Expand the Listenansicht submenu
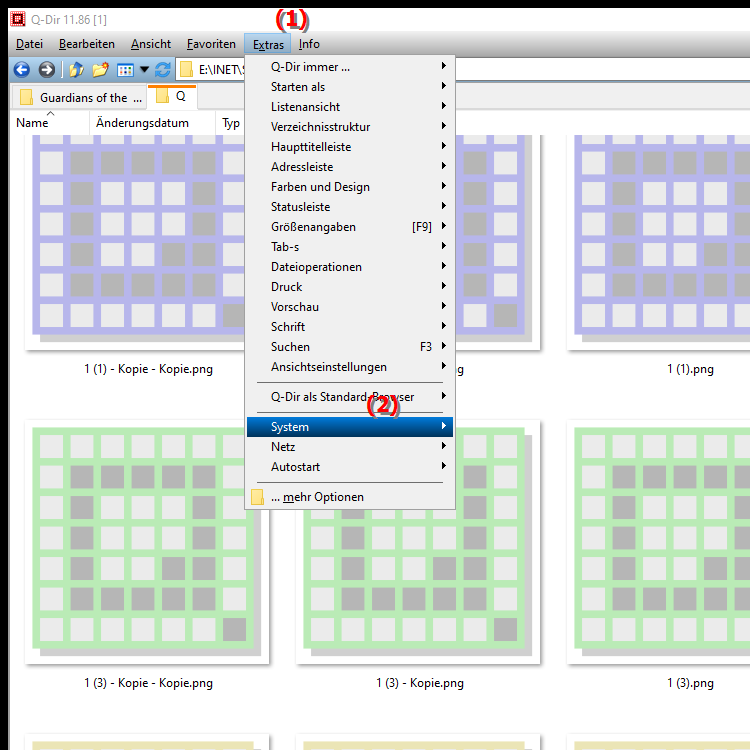 [350, 107]
